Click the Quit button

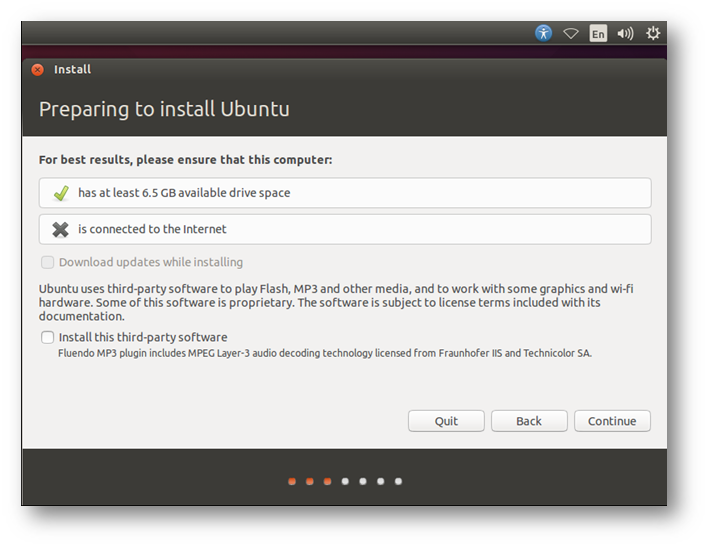pos(446,421)
